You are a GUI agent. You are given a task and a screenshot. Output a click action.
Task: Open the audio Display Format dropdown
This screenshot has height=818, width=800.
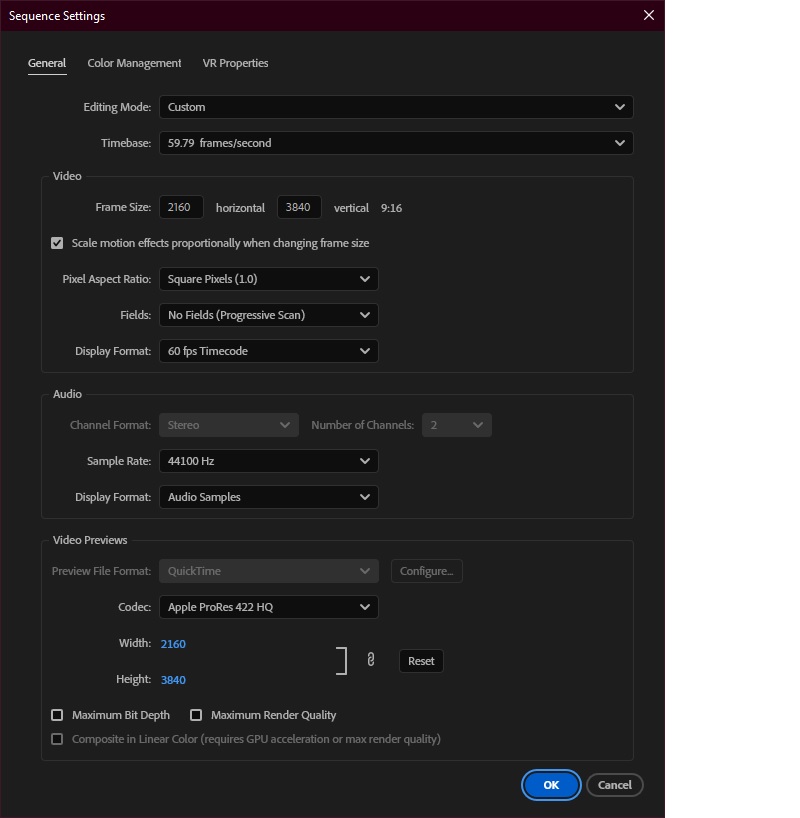click(x=268, y=497)
